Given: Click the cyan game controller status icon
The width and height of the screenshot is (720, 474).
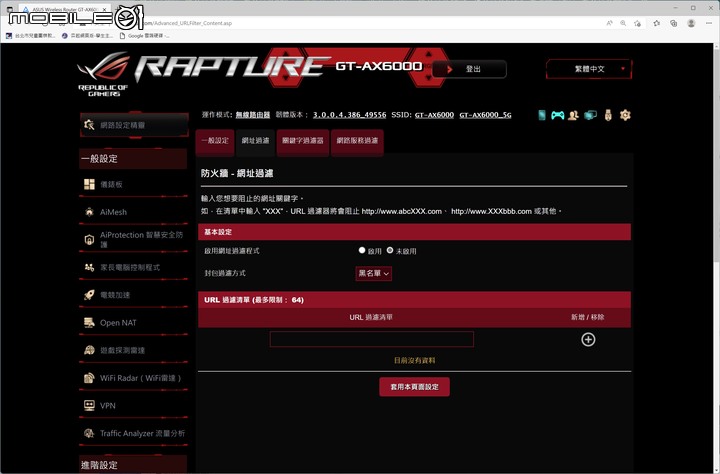Looking at the screenshot, I should click(557, 115).
